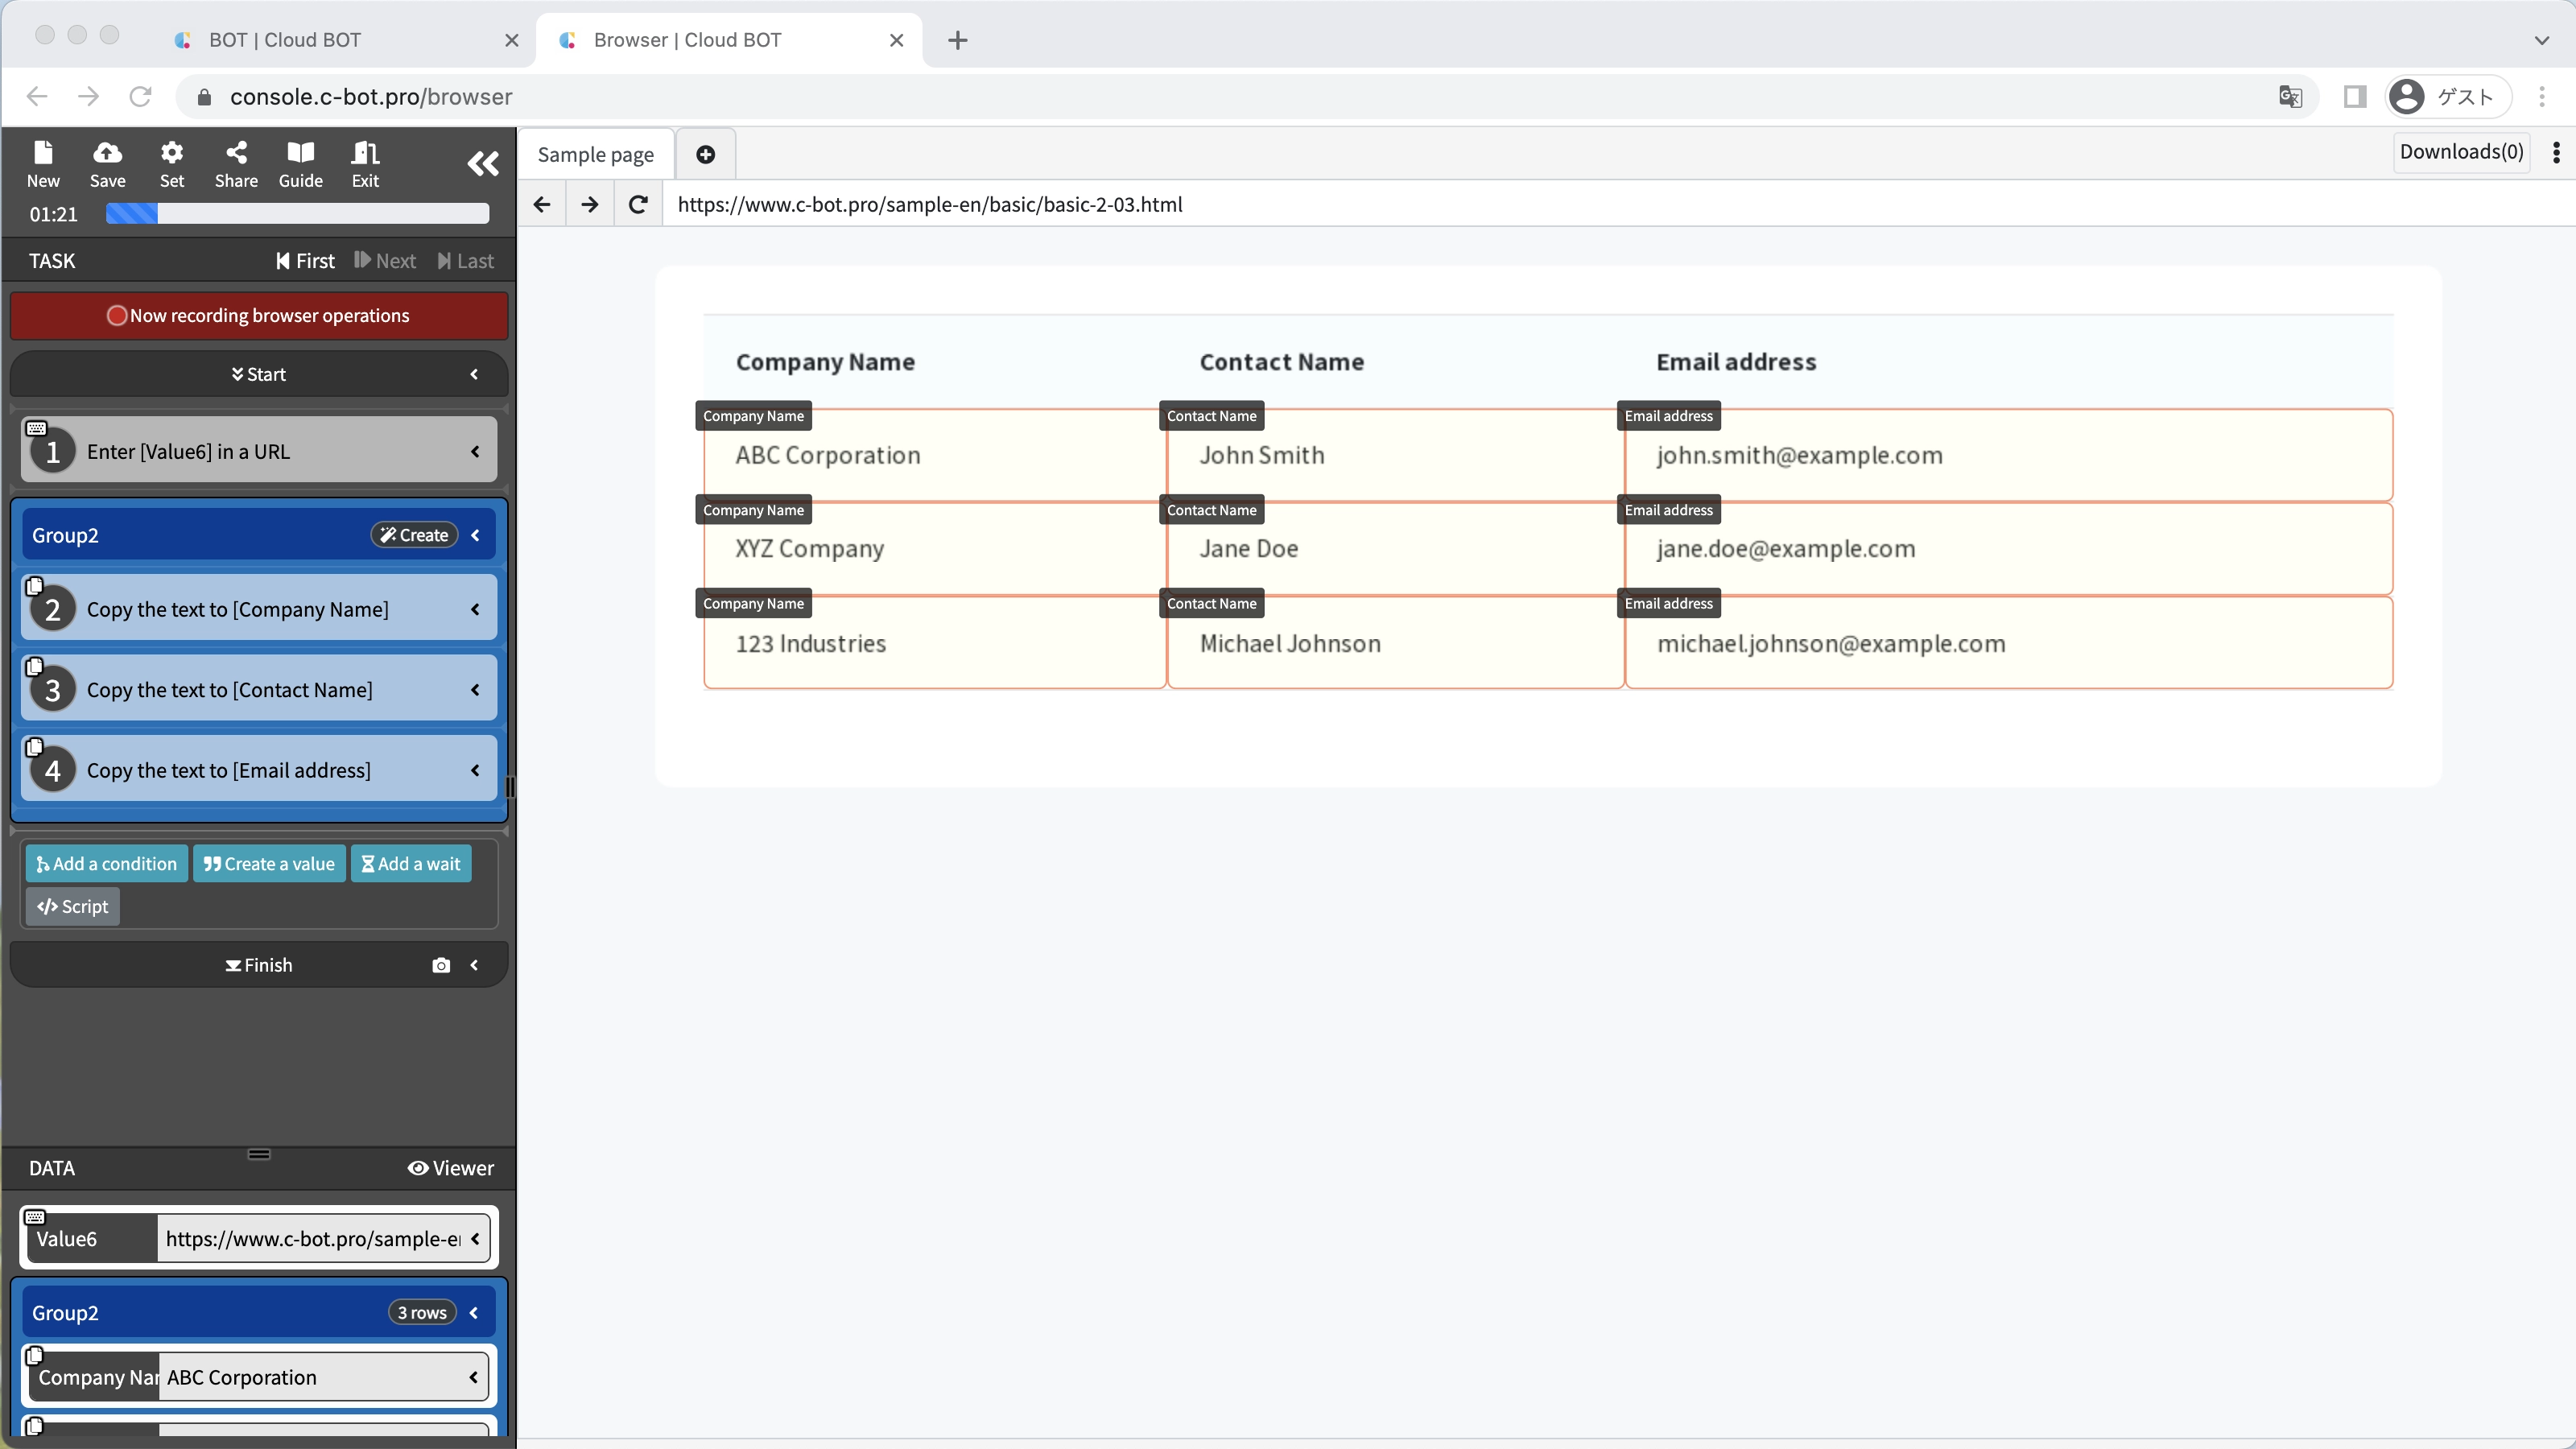Expand step 1 Enter Value6 arrow
This screenshot has width=2576, height=1449.
(x=476, y=451)
